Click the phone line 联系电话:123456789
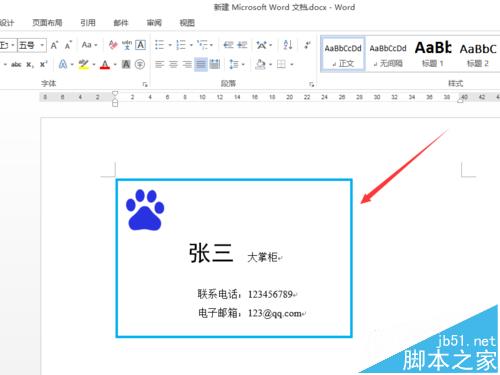 click(x=245, y=294)
